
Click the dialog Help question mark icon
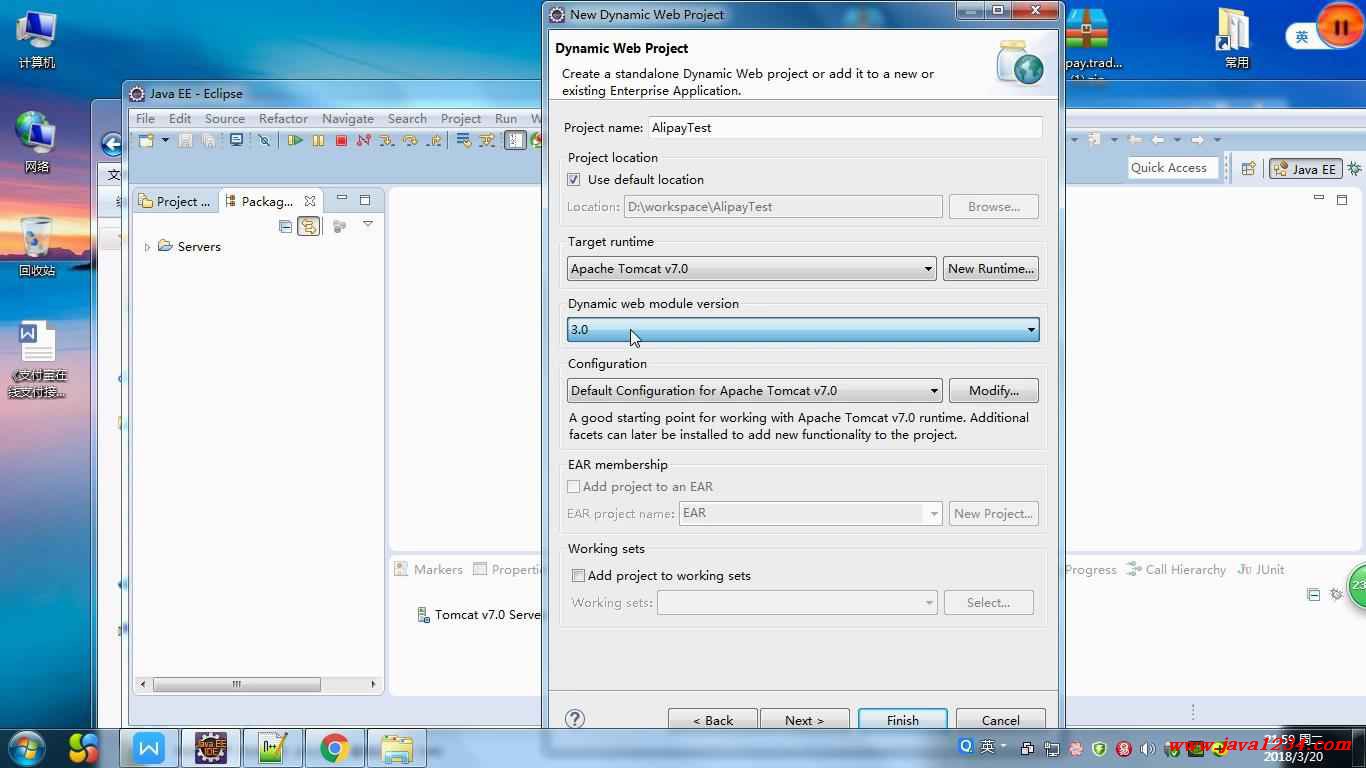coord(575,718)
